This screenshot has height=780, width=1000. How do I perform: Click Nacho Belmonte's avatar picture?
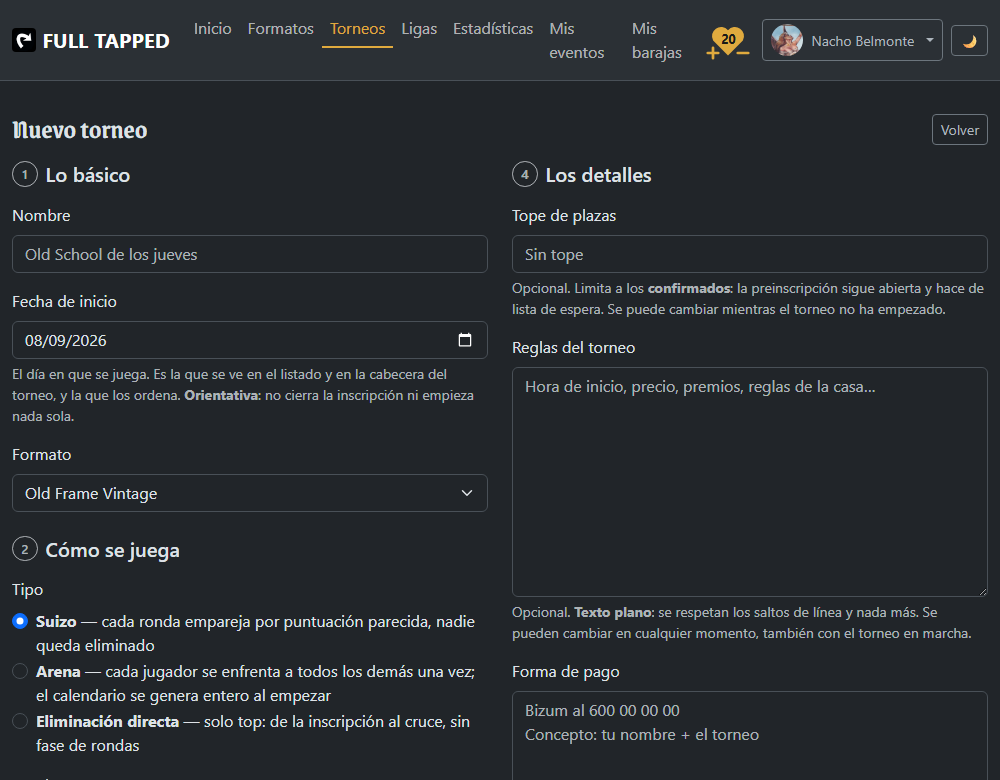click(786, 40)
